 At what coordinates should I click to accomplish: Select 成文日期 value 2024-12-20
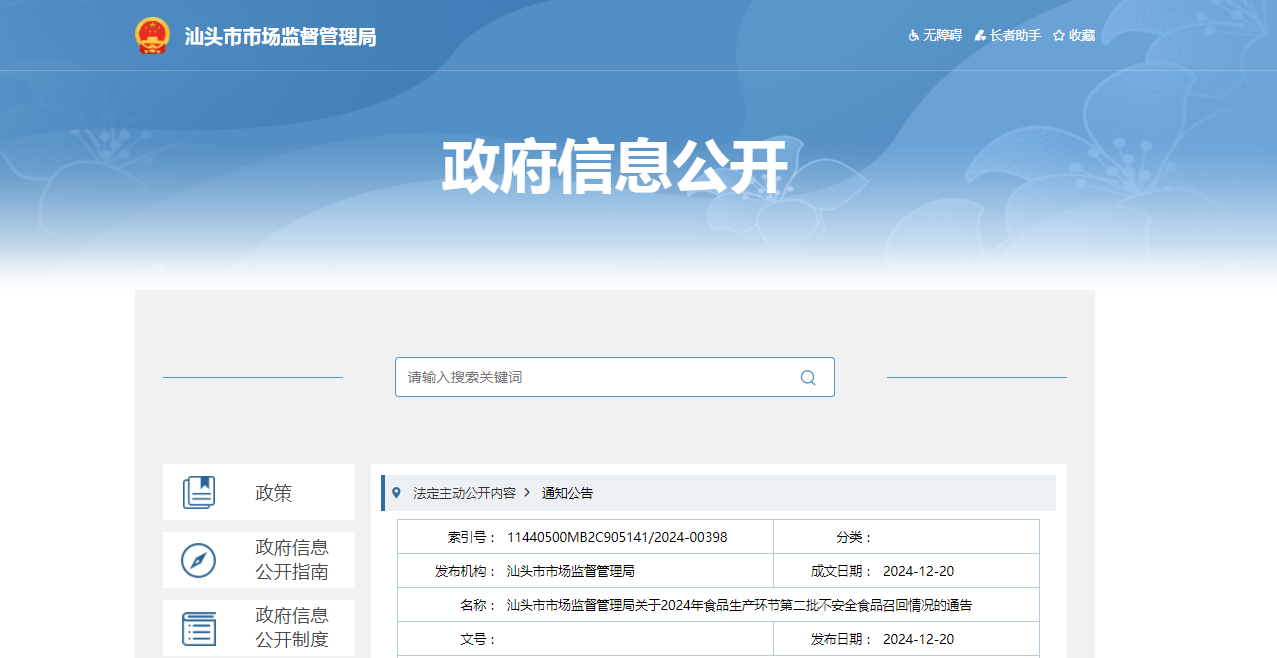(918, 571)
